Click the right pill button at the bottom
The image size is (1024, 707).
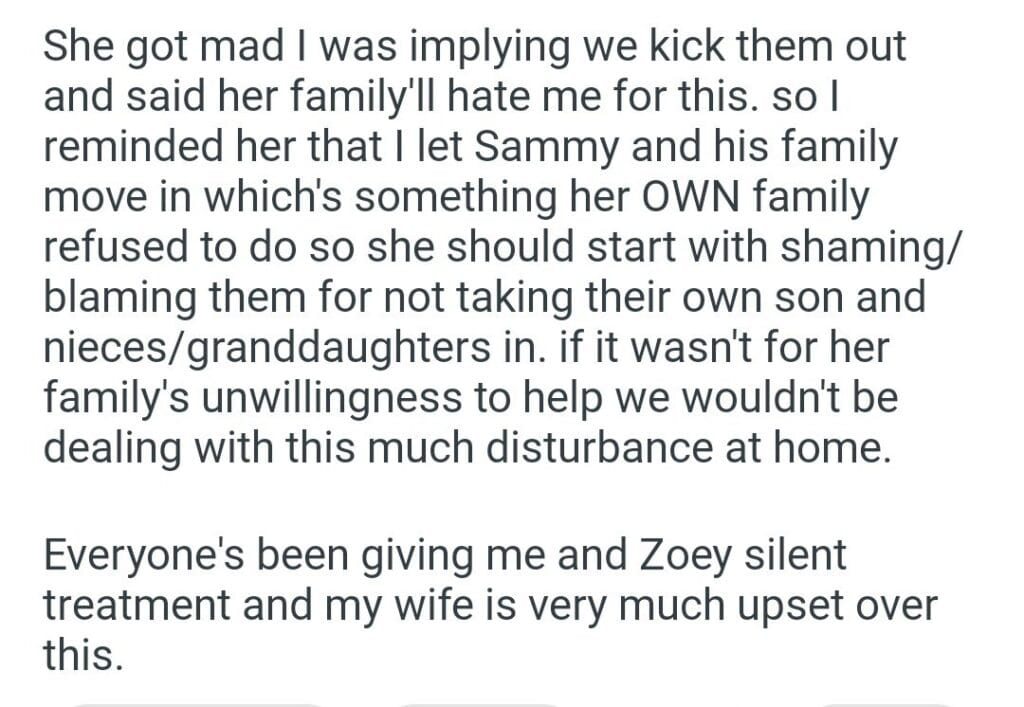[x=885, y=702]
